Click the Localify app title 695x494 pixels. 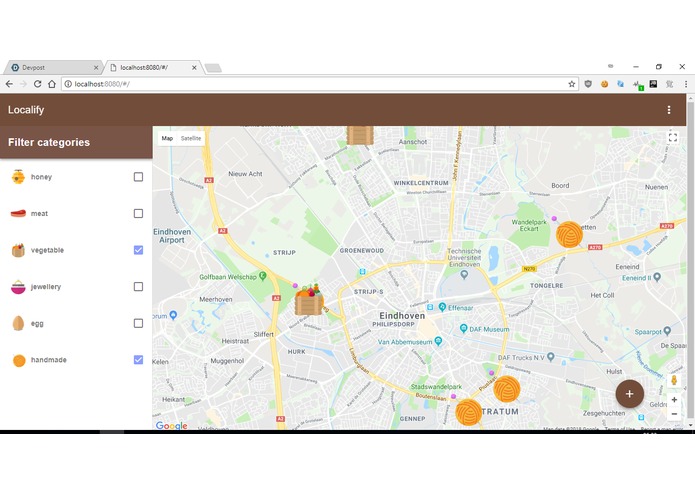[x=26, y=110]
